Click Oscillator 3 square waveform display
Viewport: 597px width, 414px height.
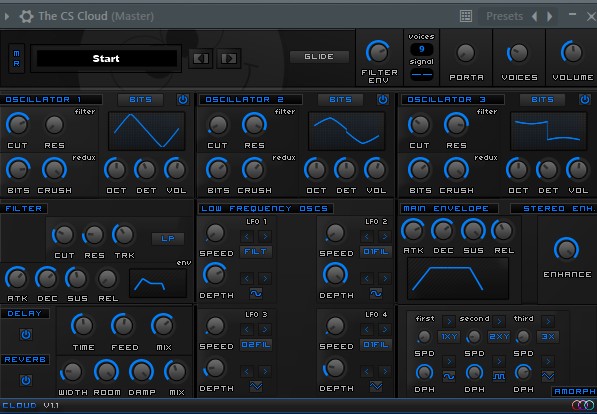548,131
